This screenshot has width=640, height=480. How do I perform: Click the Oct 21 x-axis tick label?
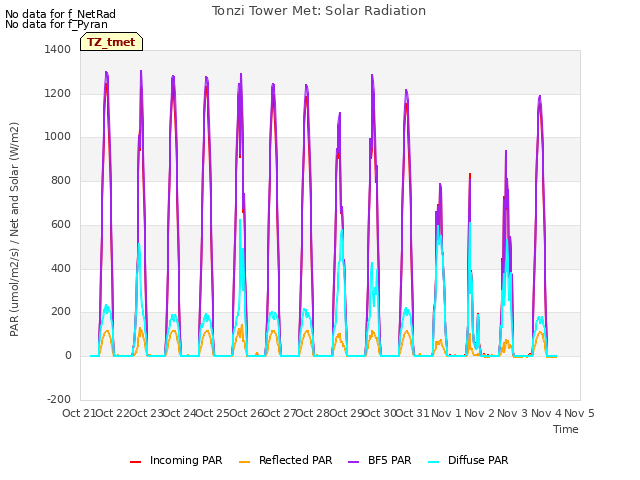coord(79,413)
